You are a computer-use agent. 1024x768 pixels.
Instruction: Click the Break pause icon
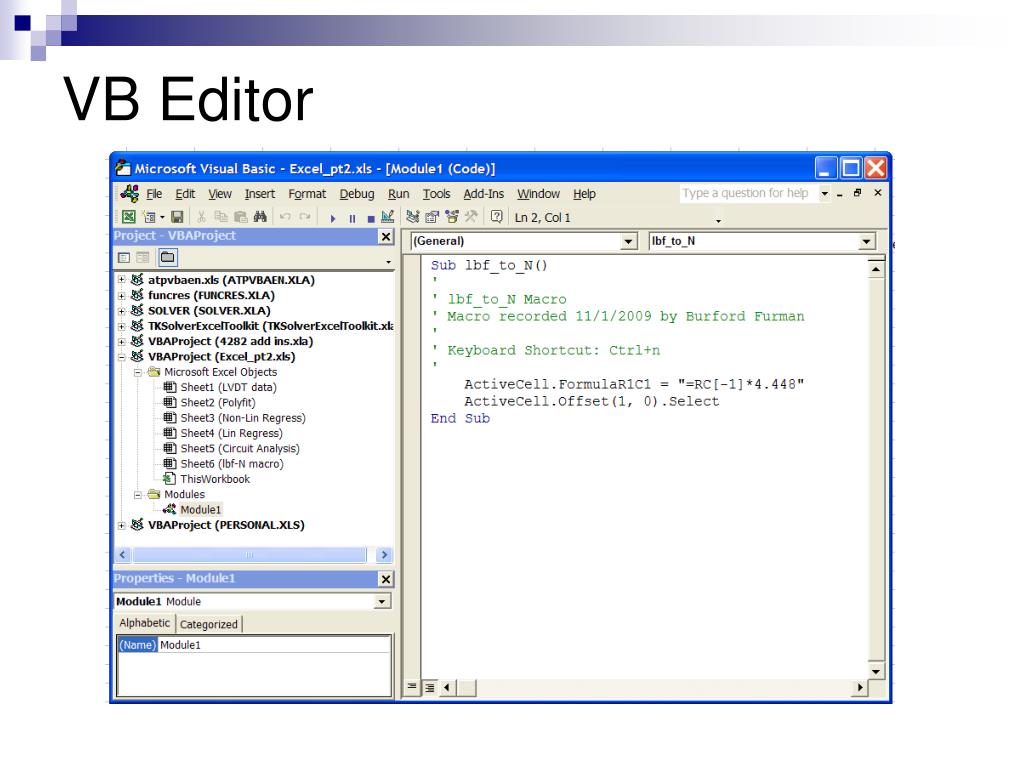tap(352, 218)
